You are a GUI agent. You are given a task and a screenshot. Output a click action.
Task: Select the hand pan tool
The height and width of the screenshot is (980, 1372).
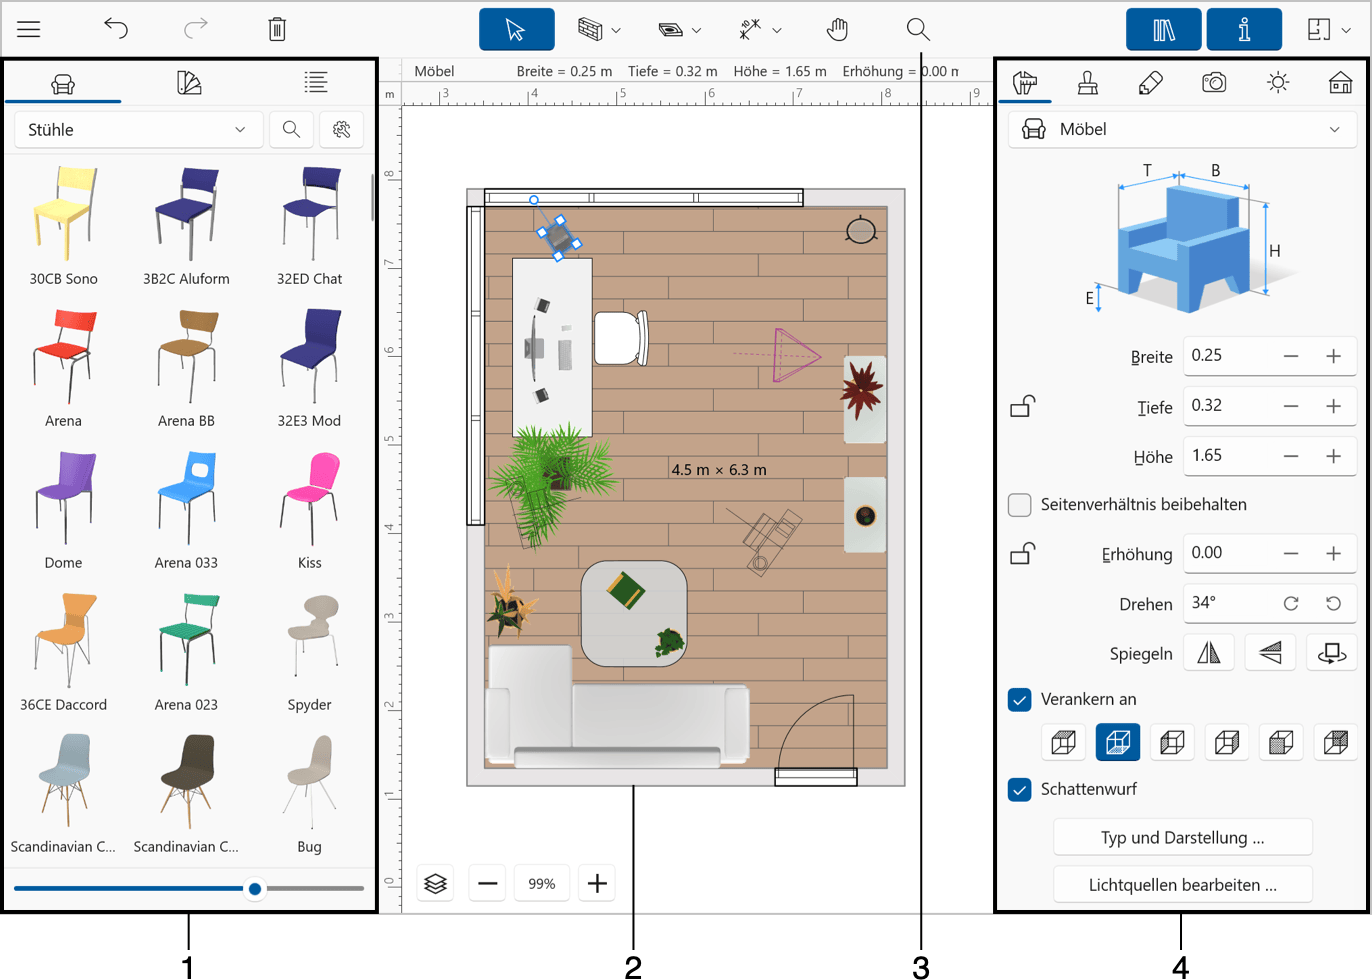click(x=837, y=29)
